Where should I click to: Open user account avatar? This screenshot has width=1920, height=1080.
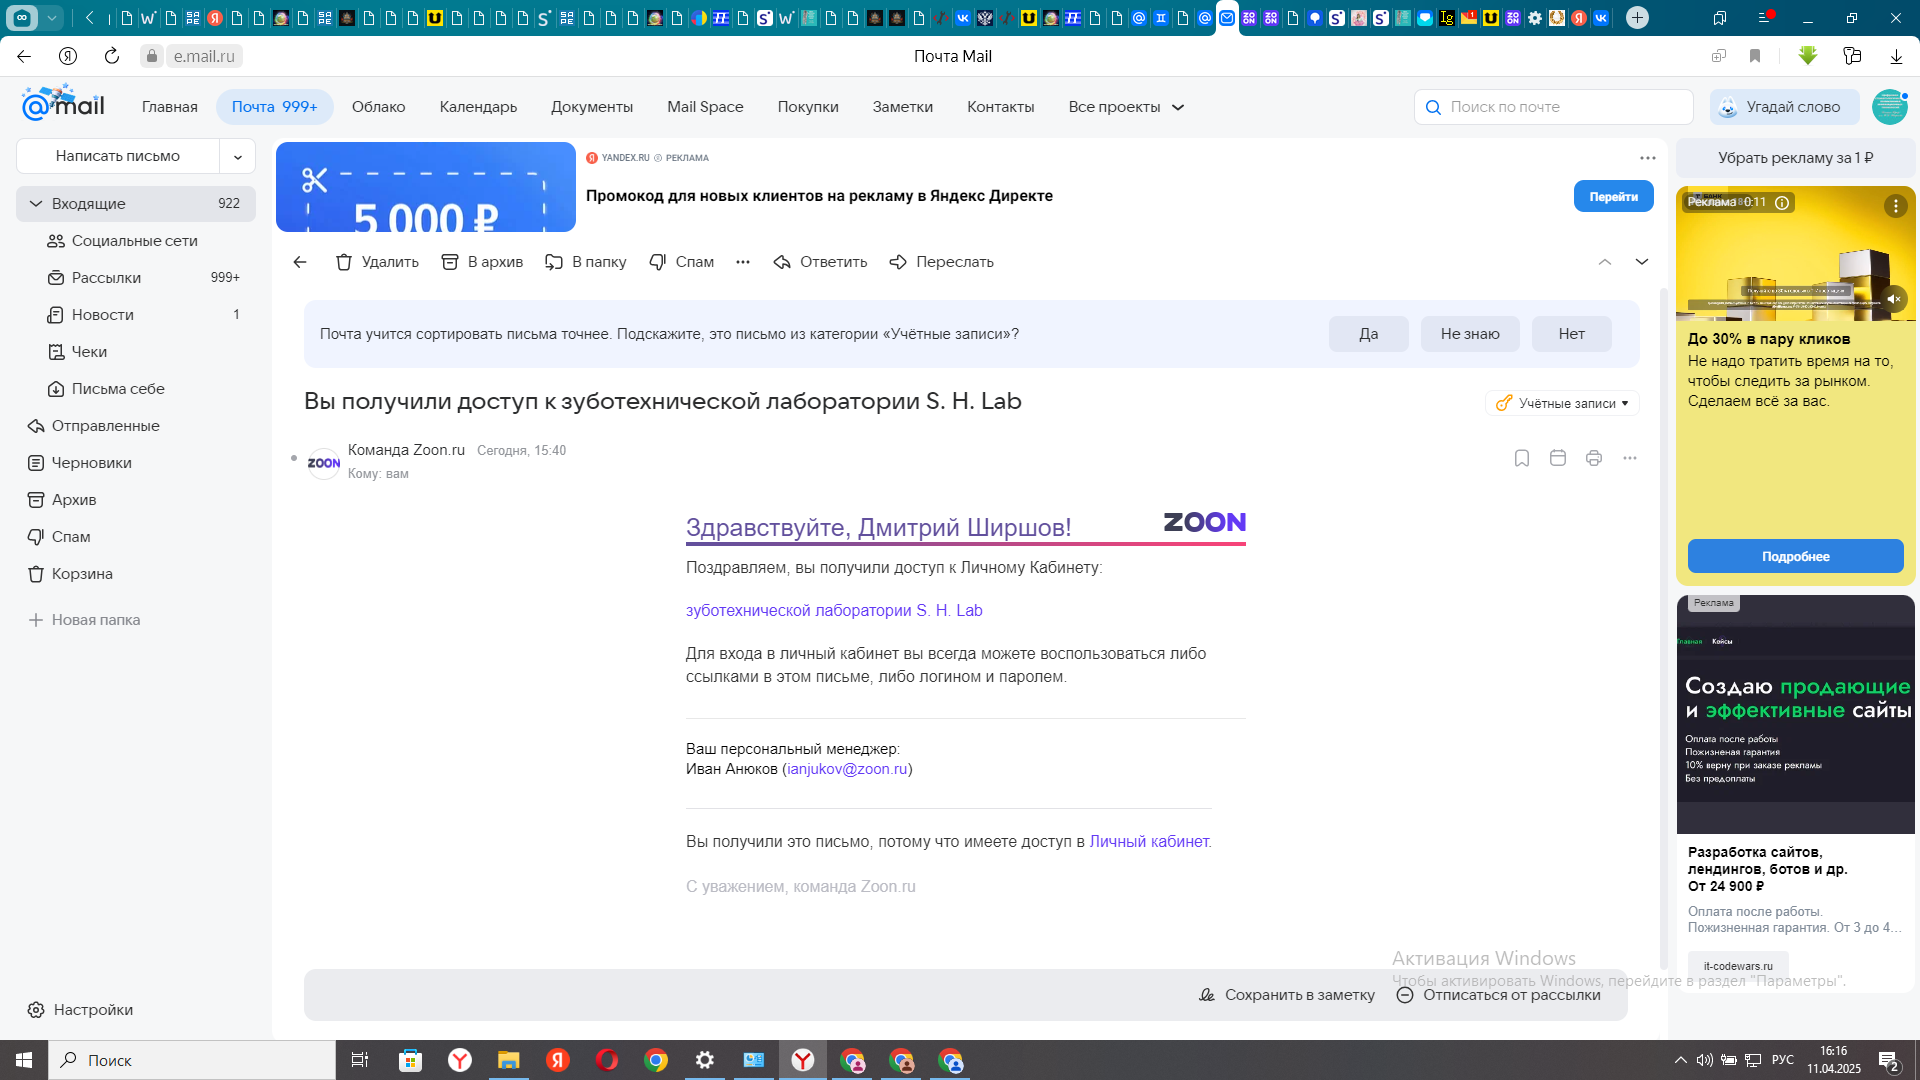pyautogui.click(x=1890, y=107)
